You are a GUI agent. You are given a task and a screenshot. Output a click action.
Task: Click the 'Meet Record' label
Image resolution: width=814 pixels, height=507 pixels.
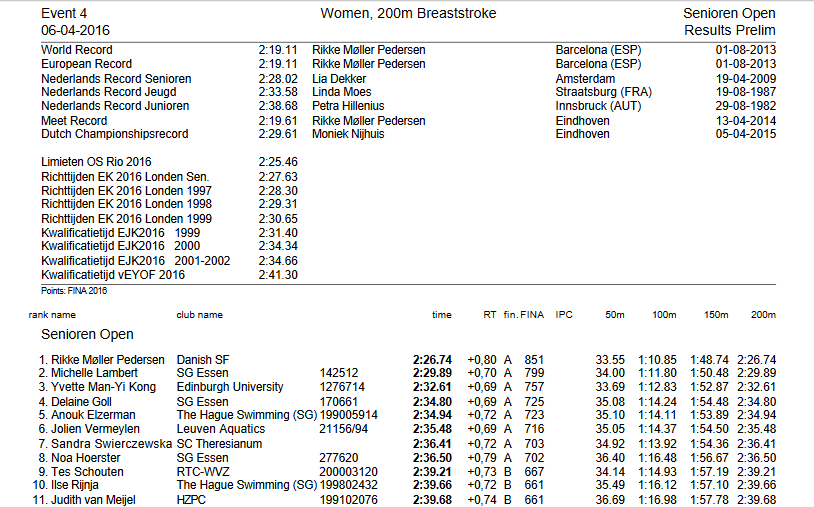pos(74,121)
